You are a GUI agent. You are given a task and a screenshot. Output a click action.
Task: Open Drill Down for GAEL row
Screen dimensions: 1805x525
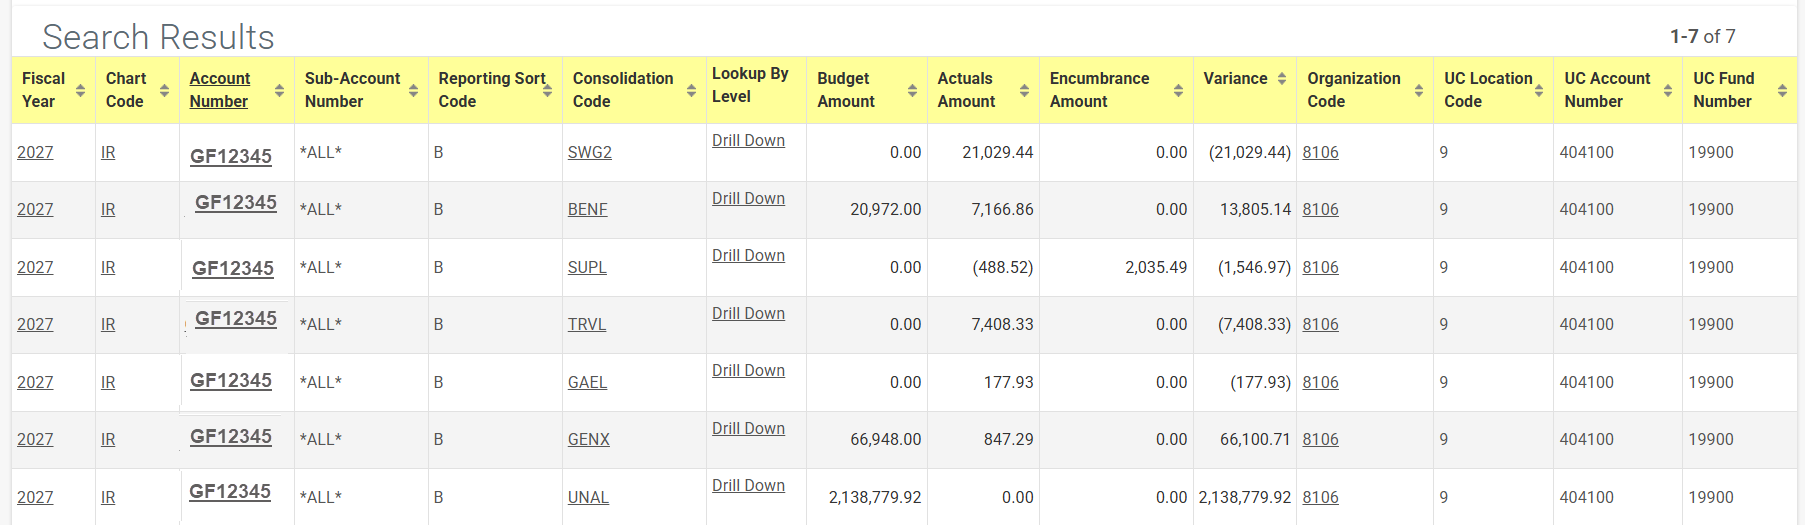pyautogui.click(x=748, y=370)
